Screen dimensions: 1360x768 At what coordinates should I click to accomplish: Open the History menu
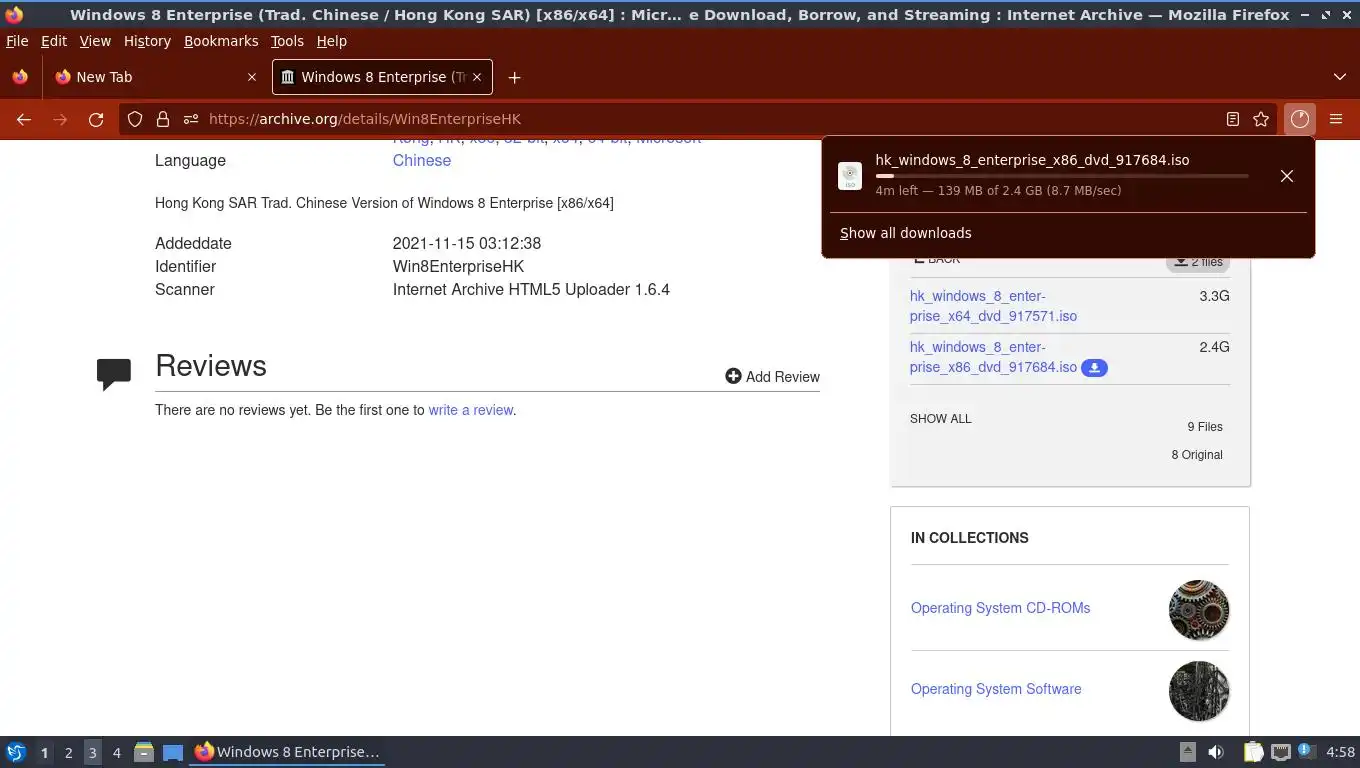[147, 41]
